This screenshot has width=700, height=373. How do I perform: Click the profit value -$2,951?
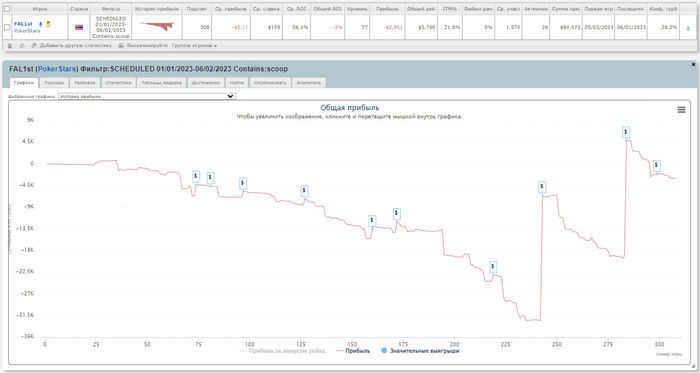point(393,27)
